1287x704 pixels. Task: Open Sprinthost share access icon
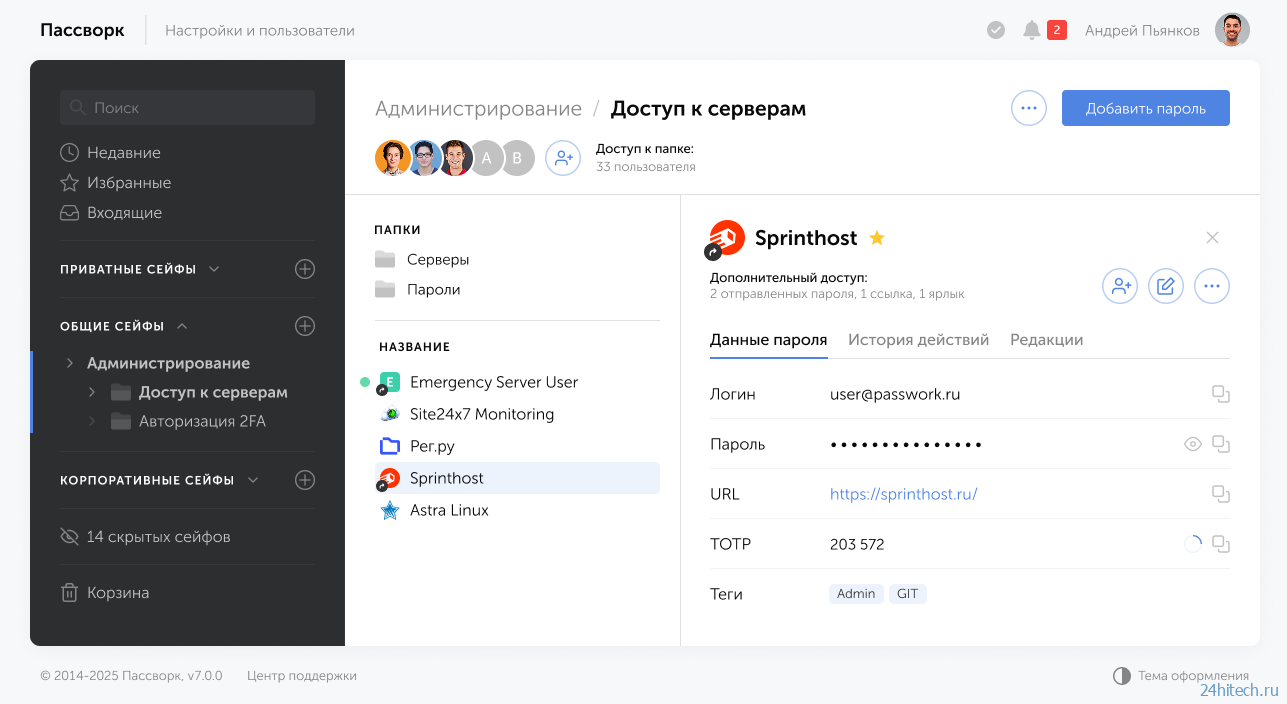tap(1120, 286)
